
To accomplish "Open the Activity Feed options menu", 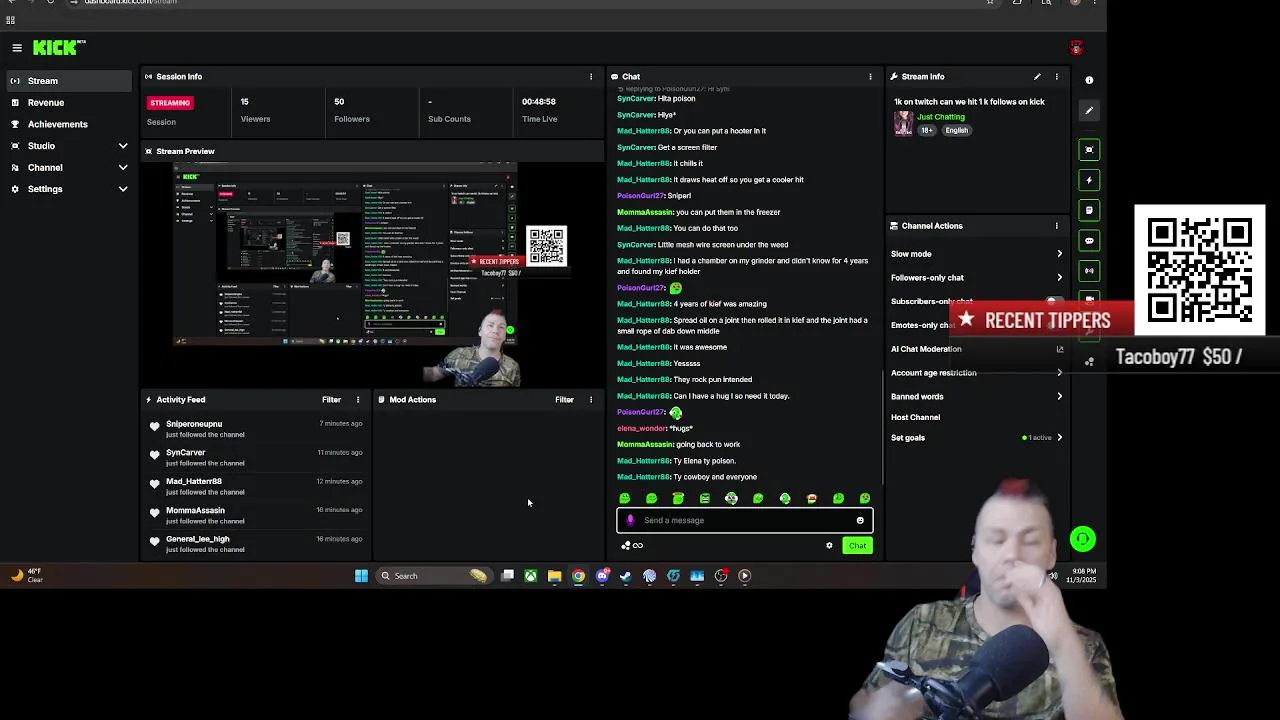I will [357, 400].
